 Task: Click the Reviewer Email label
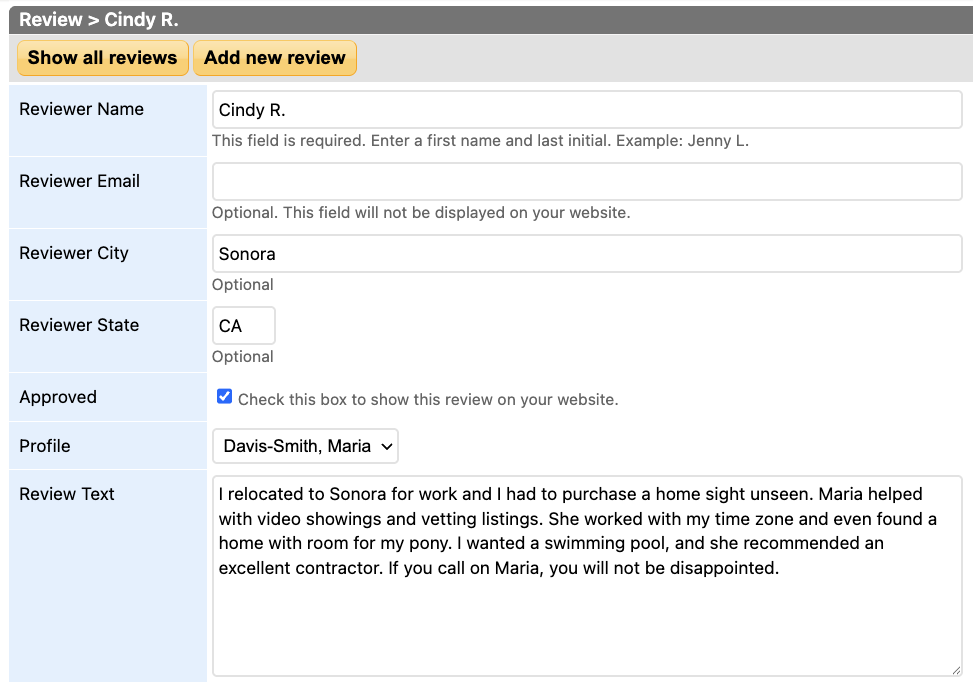79,181
